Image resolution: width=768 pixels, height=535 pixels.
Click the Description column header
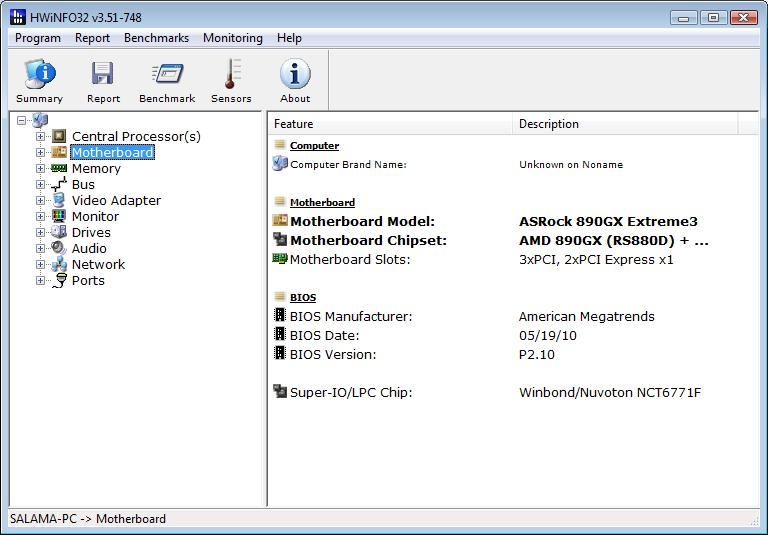625,123
